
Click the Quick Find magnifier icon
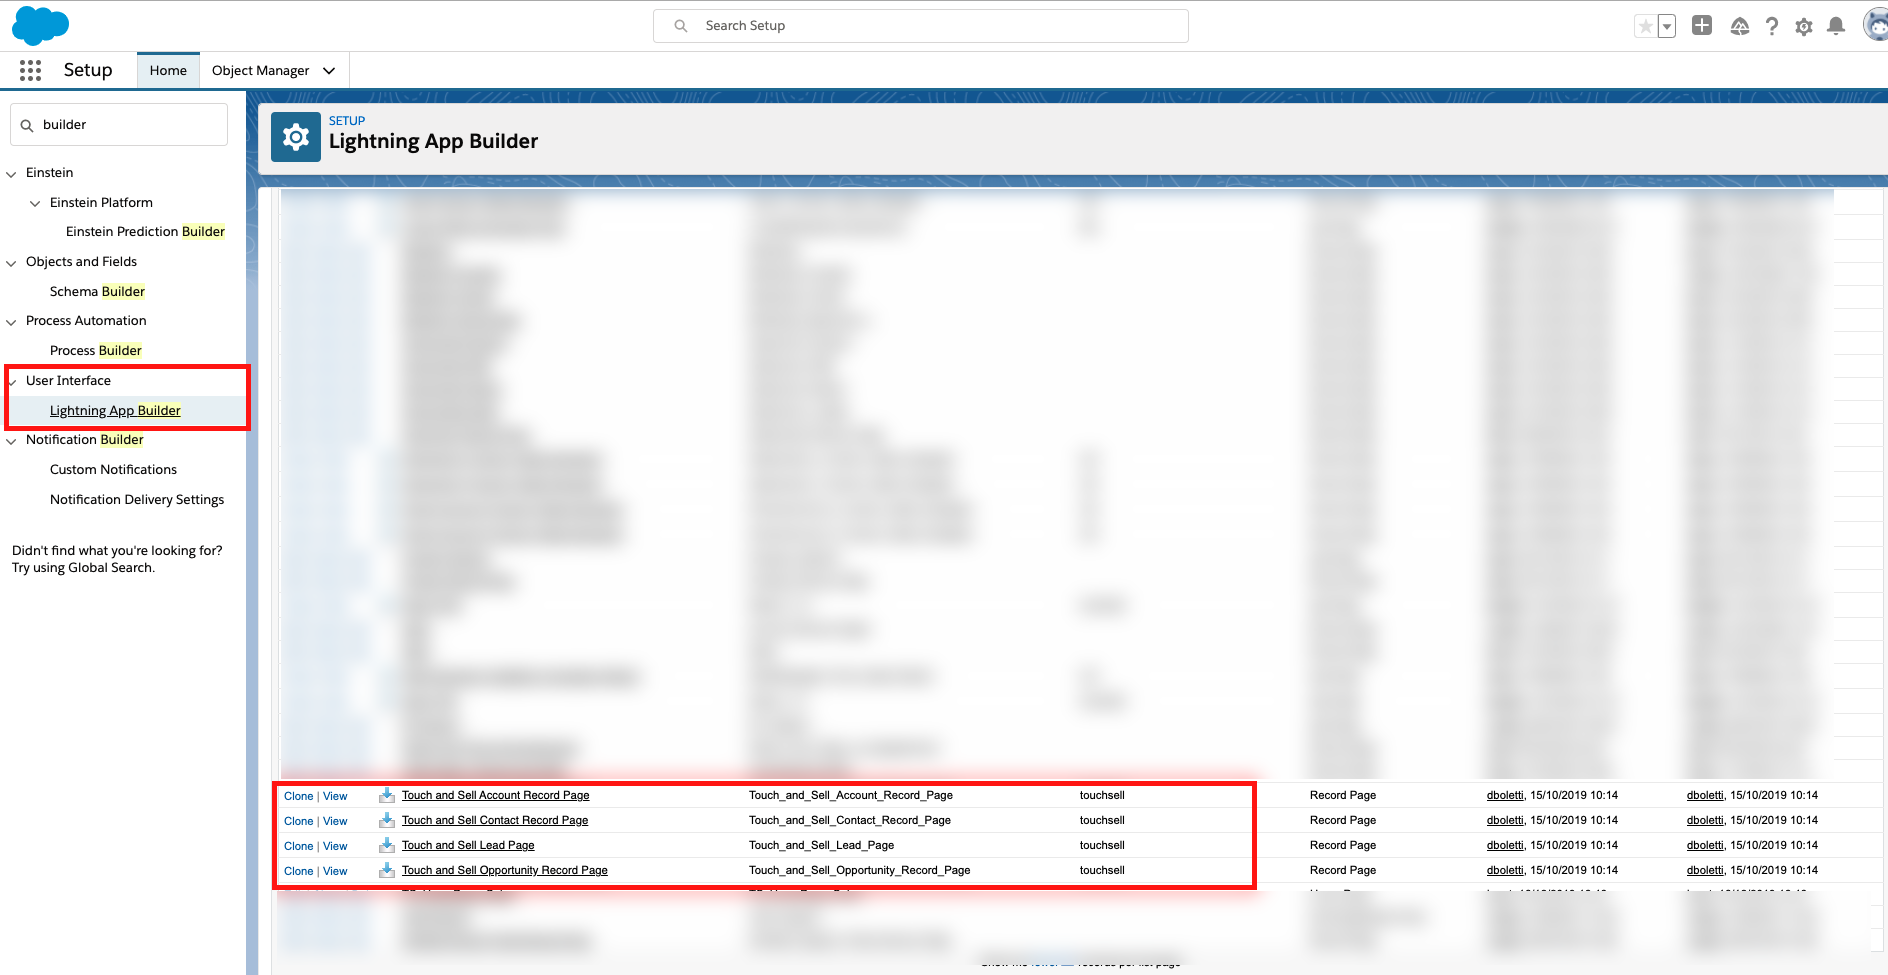tap(27, 126)
